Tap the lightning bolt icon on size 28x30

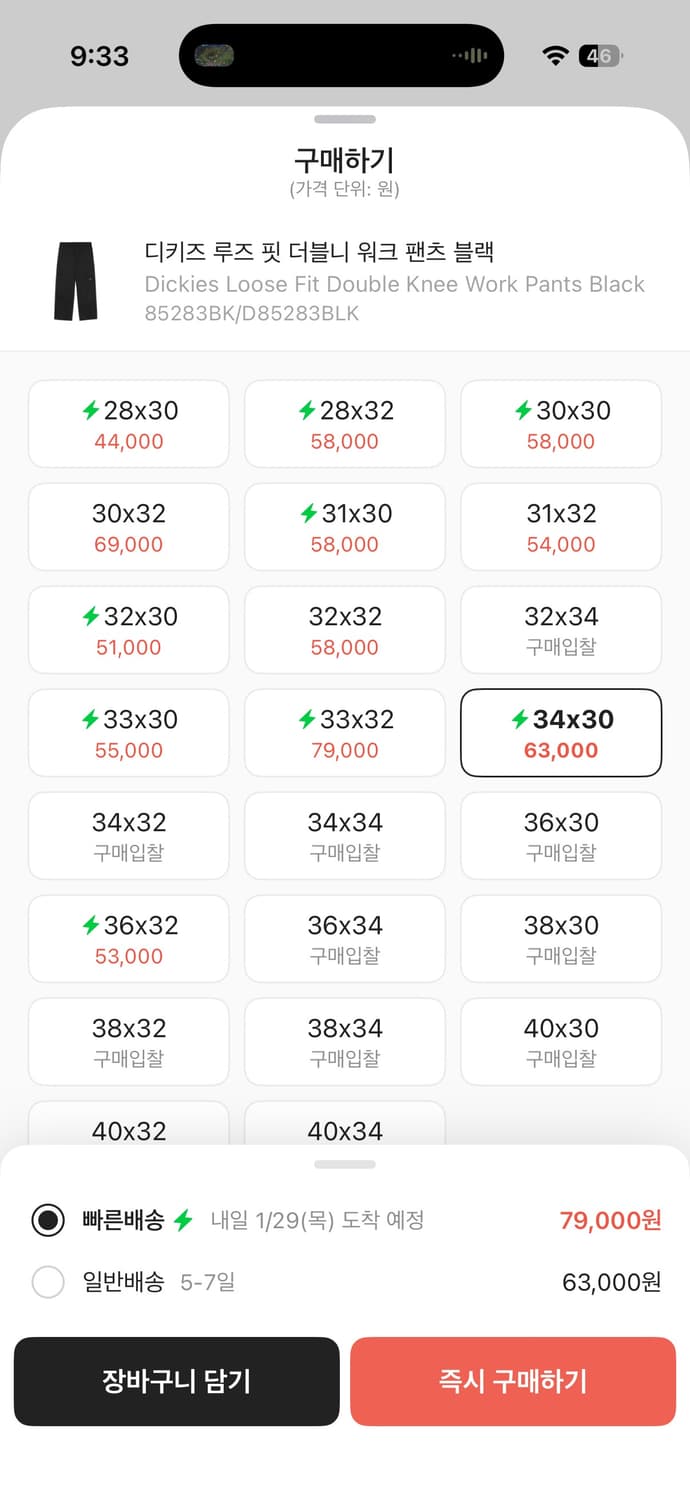click(90, 410)
